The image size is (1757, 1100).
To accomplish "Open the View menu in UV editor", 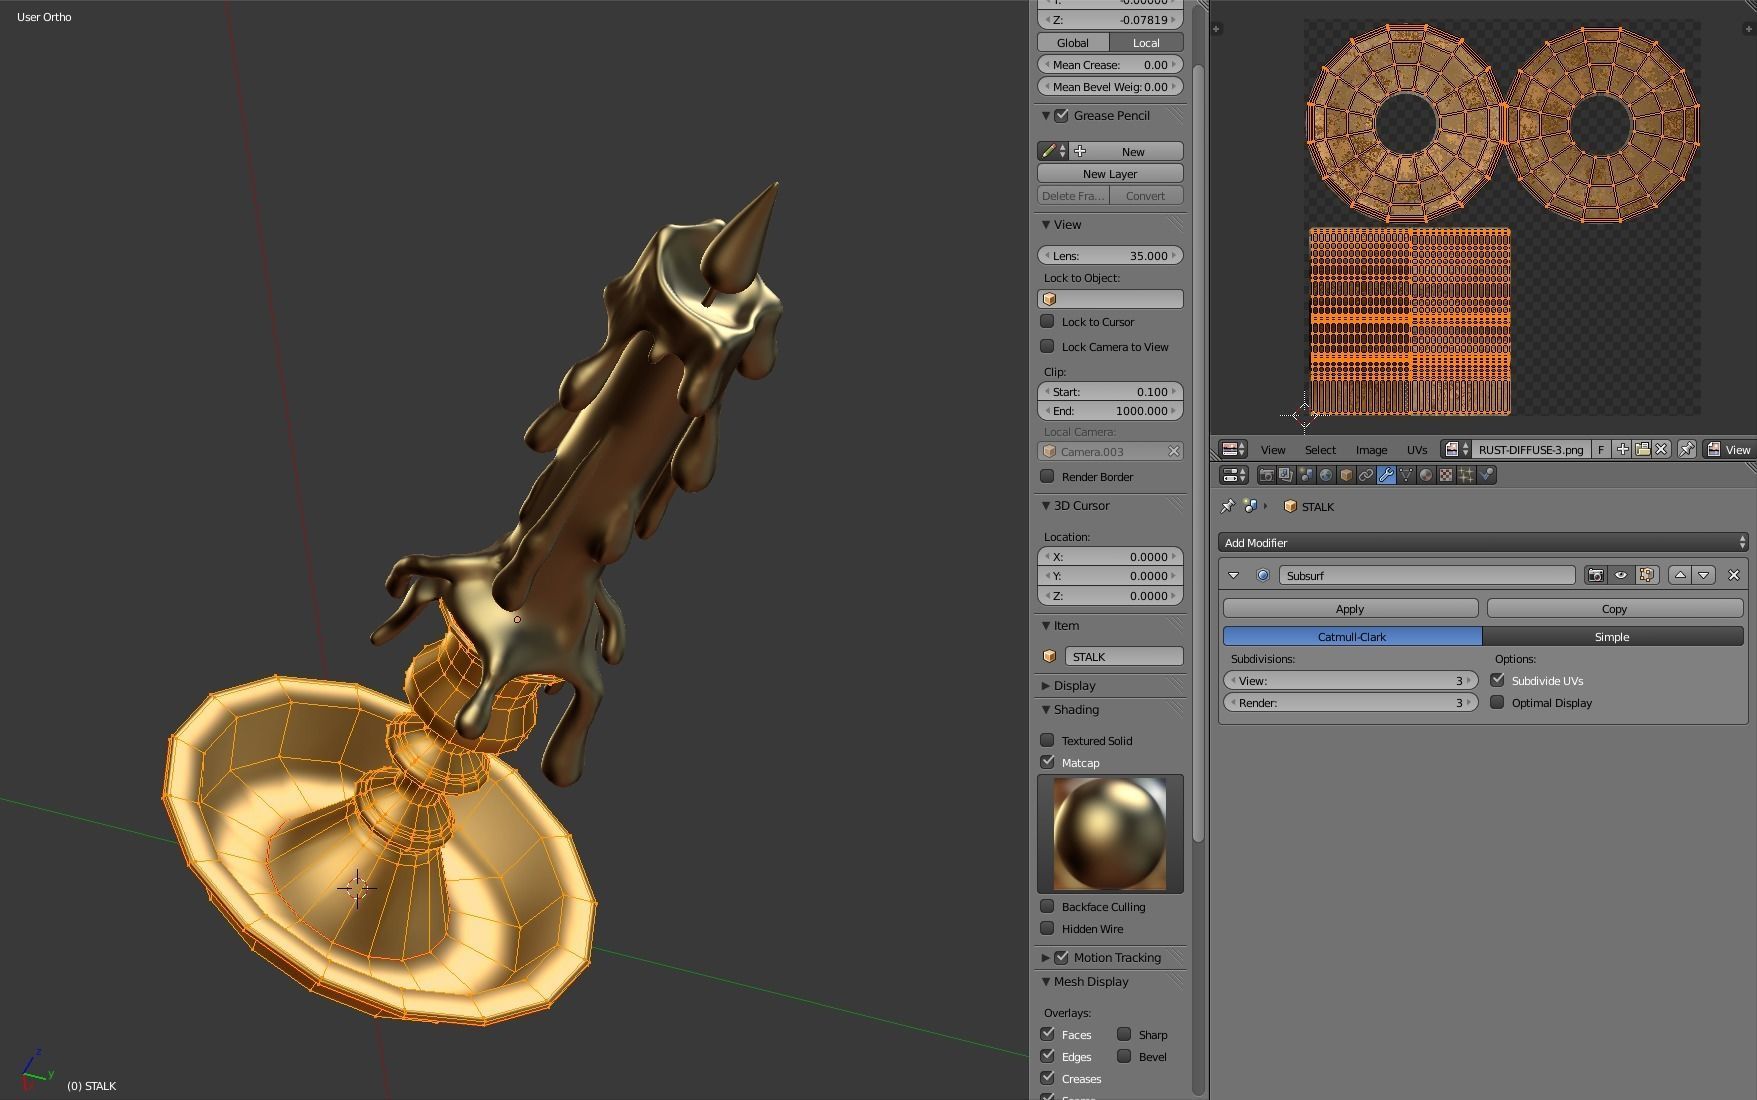I will point(1272,450).
